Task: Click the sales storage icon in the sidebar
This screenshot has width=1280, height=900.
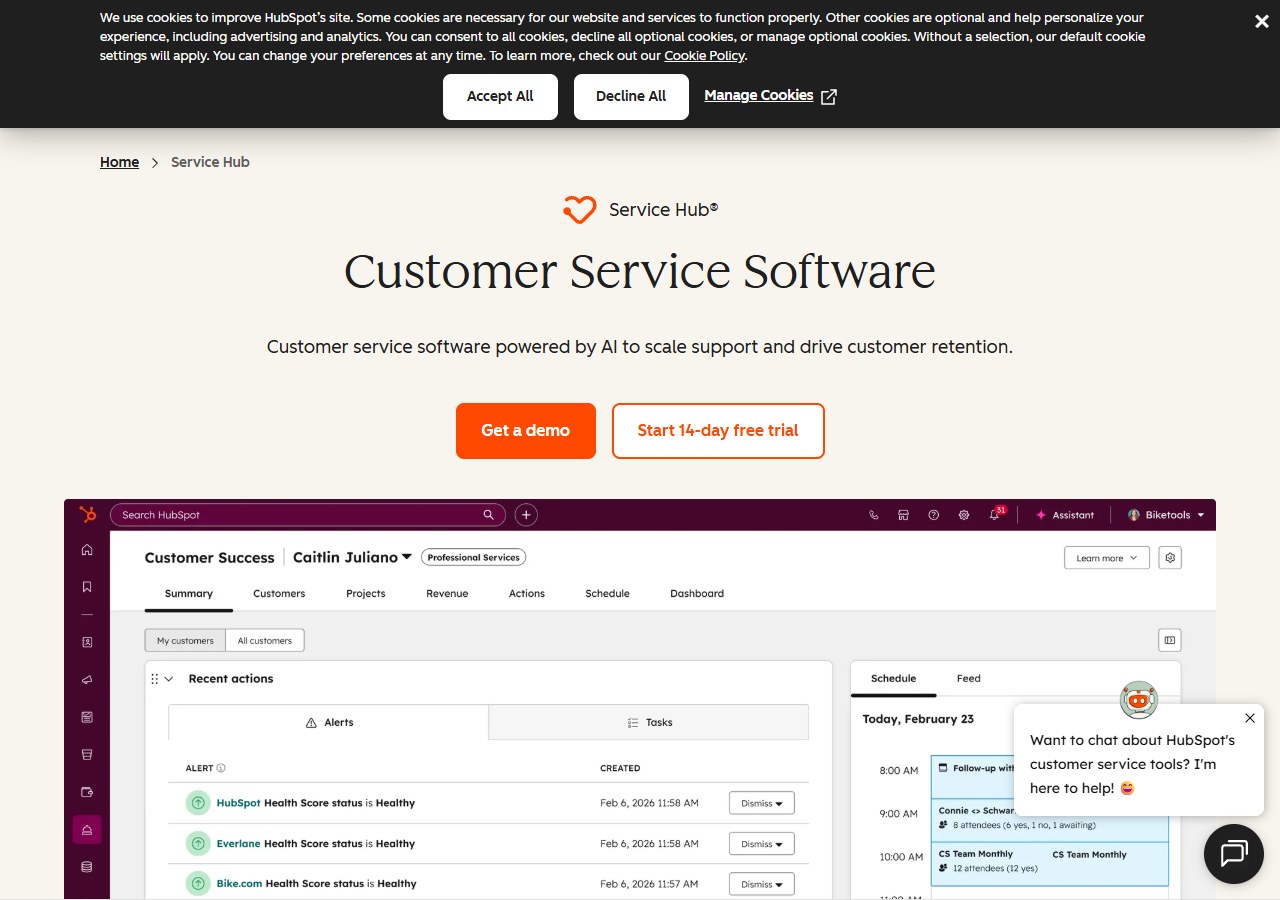Action: (x=87, y=754)
